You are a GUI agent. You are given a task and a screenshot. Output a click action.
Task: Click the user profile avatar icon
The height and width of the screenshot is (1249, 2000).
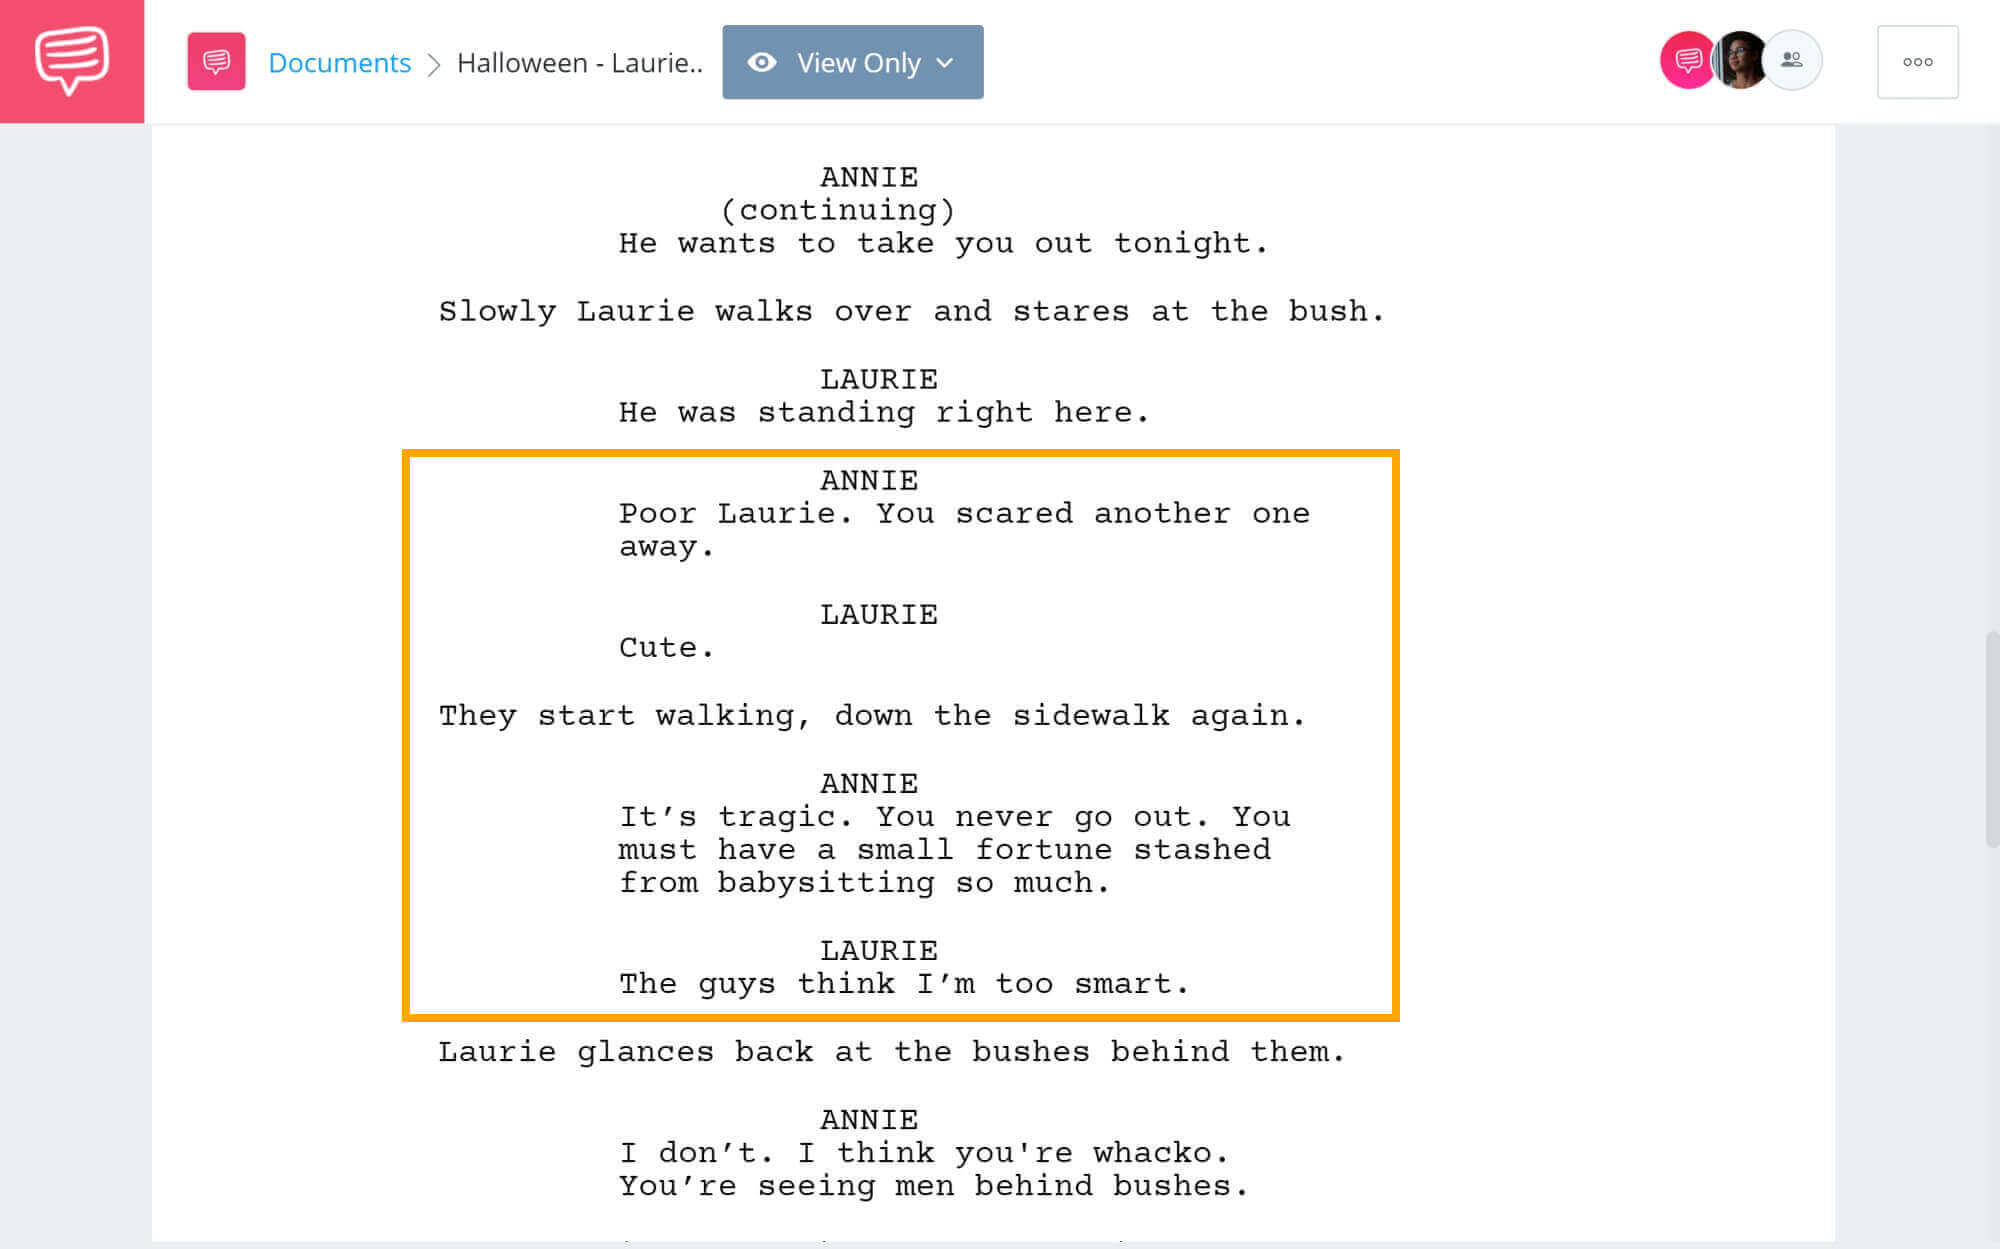1738,62
